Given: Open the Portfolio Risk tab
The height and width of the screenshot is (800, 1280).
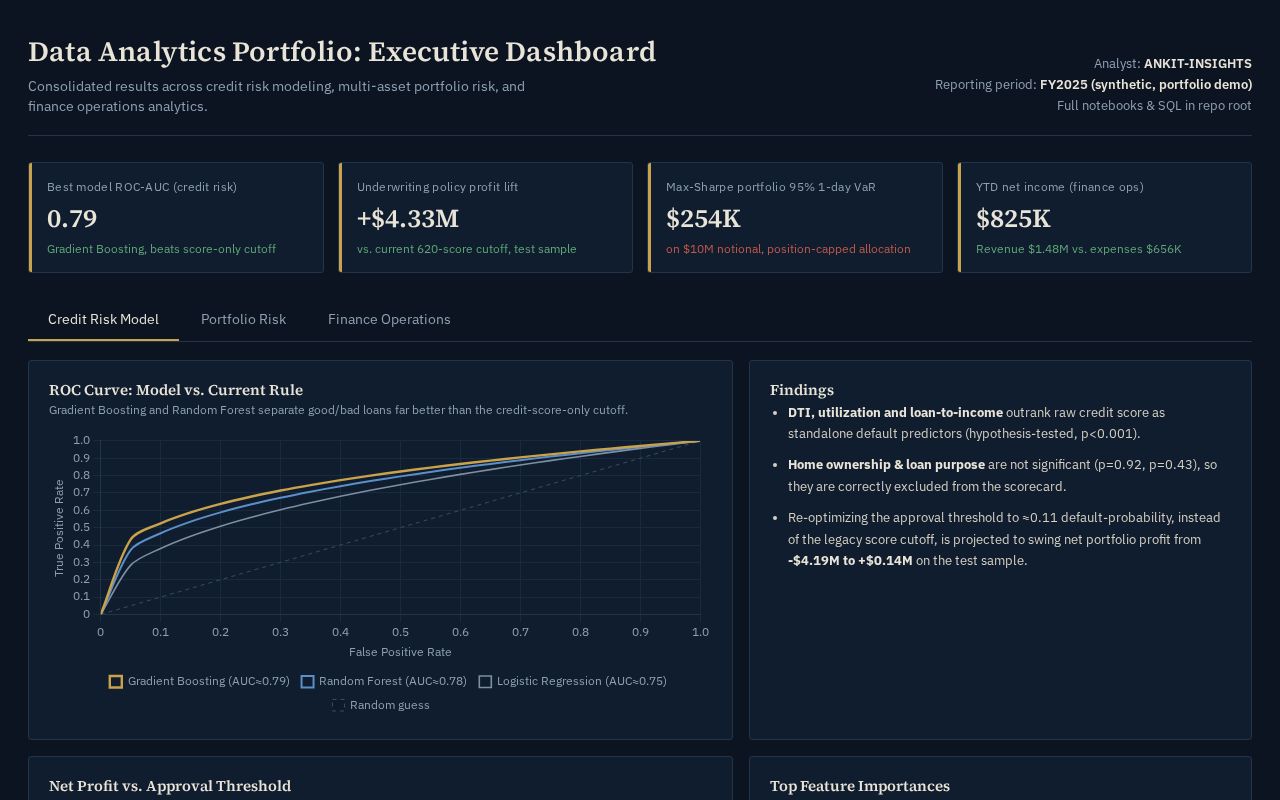Looking at the screenshot, I should pos(243,319).
